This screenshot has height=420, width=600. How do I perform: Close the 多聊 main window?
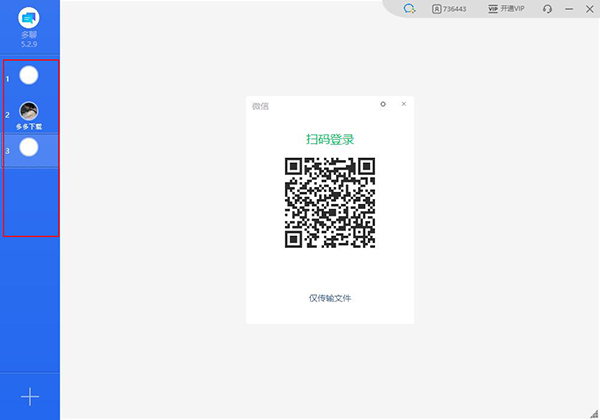(x=590, y=9)
